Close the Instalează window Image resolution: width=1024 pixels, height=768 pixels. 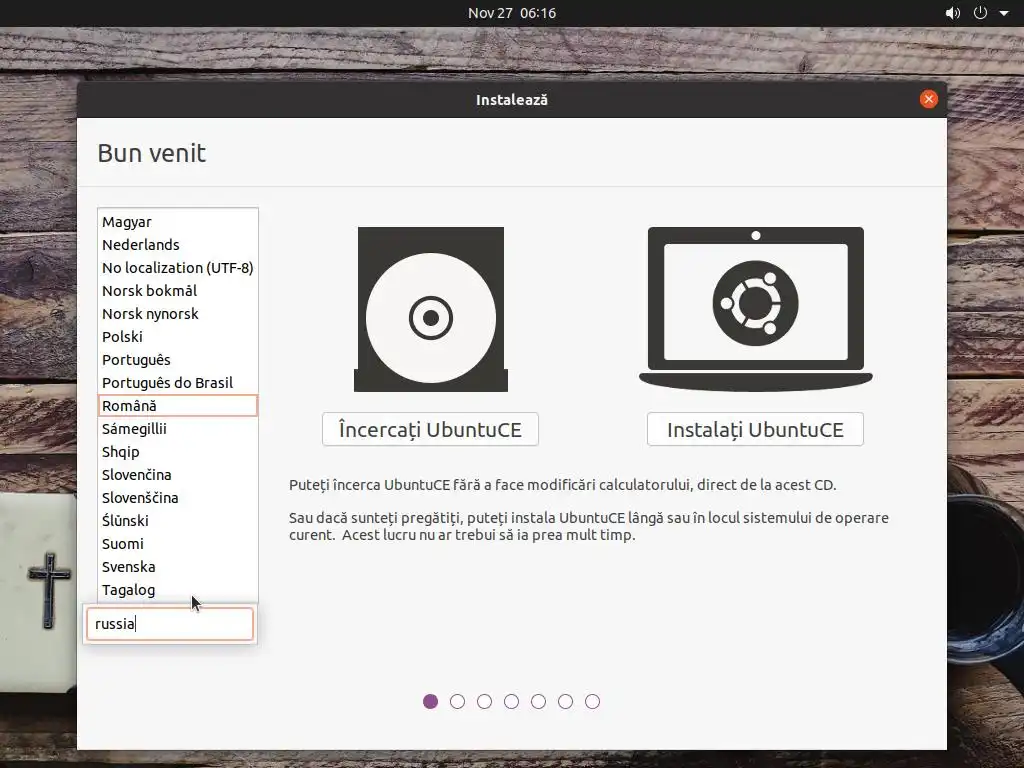(929, 99)
